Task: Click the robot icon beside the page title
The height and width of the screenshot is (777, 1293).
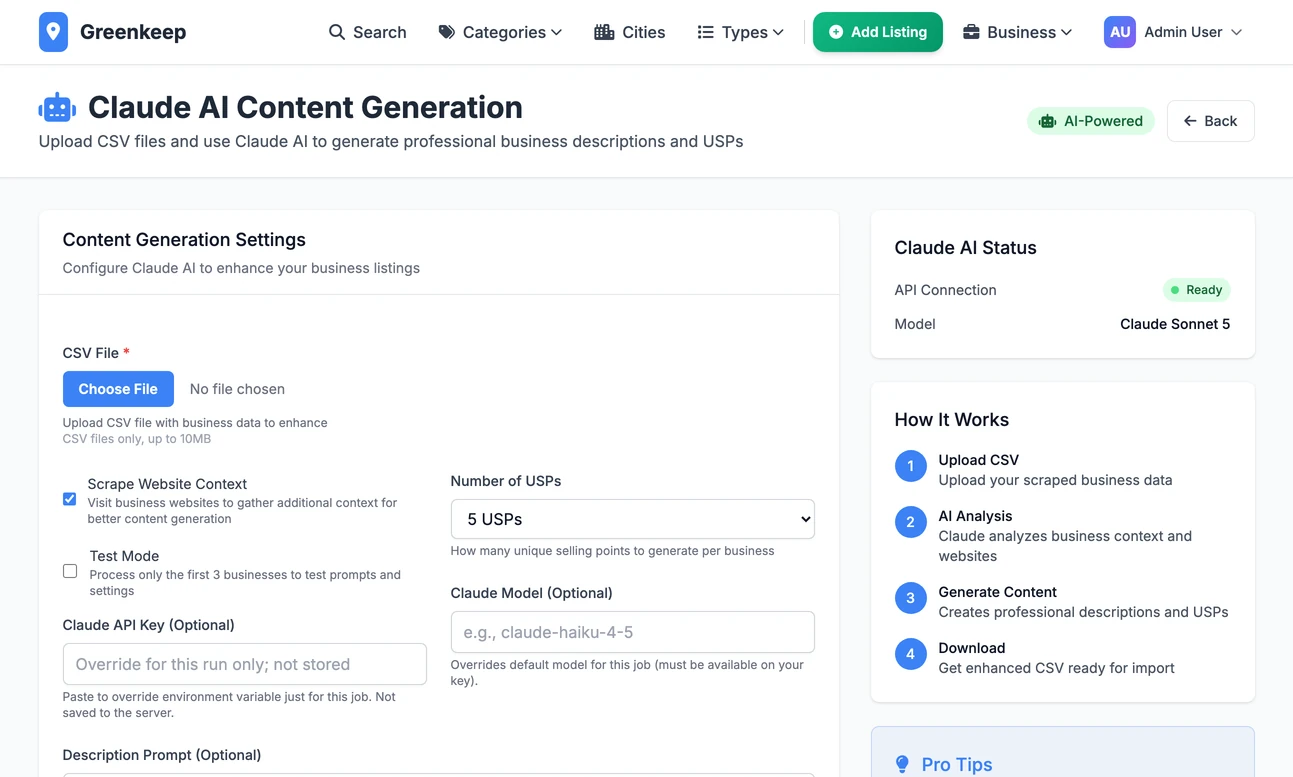Action: [57, 108]
